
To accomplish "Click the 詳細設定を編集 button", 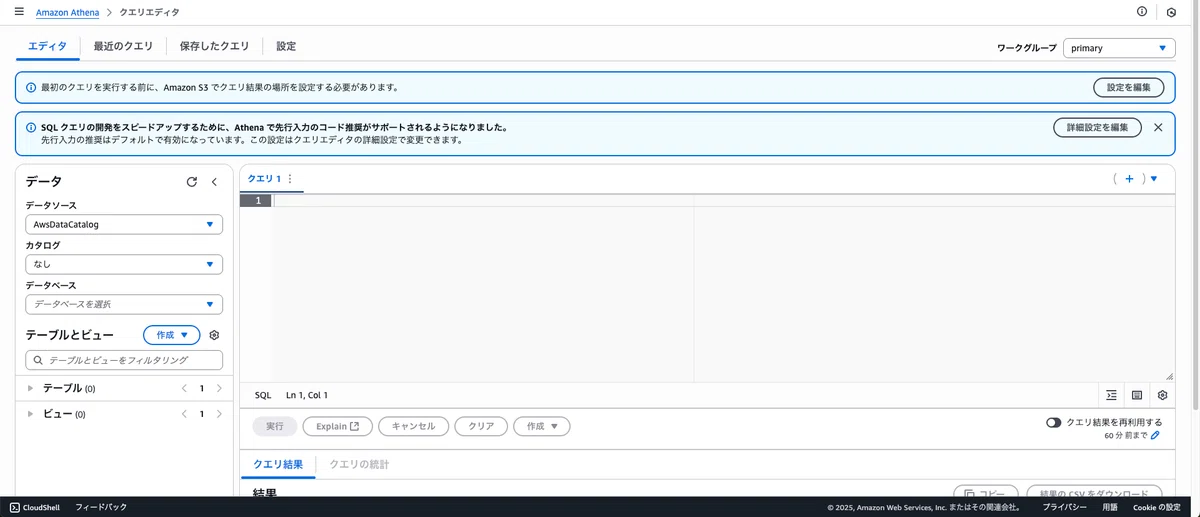I will tap(1097, 127).
